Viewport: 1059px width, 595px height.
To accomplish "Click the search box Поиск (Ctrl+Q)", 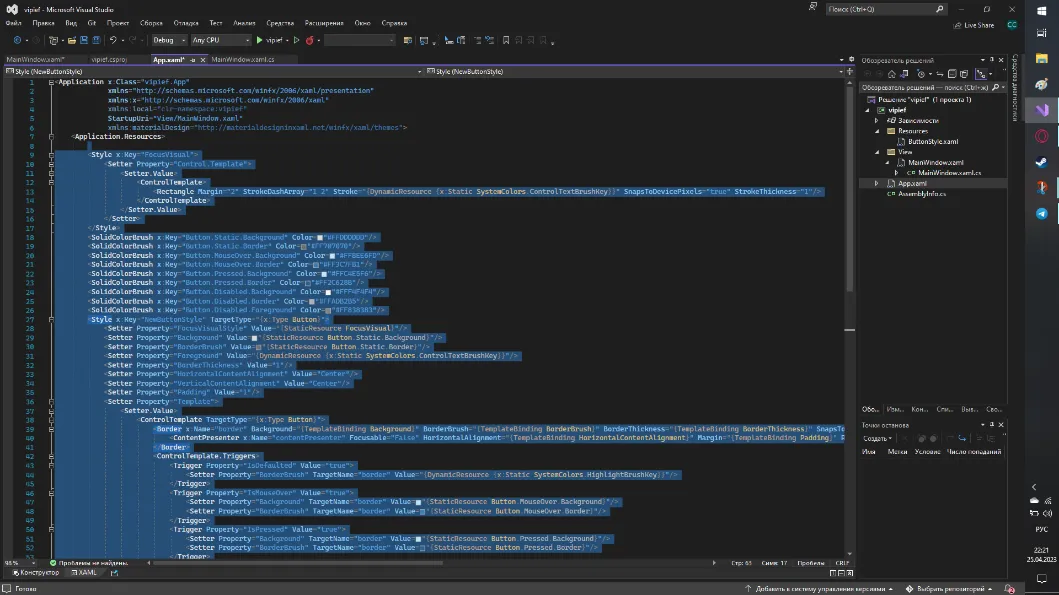I will [x=886, y=9].
